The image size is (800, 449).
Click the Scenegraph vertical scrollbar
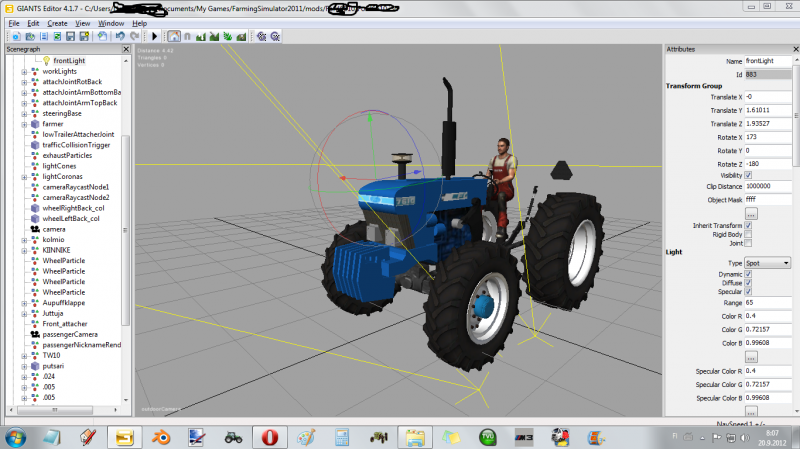pyautogui.click(x=126, y=230)
